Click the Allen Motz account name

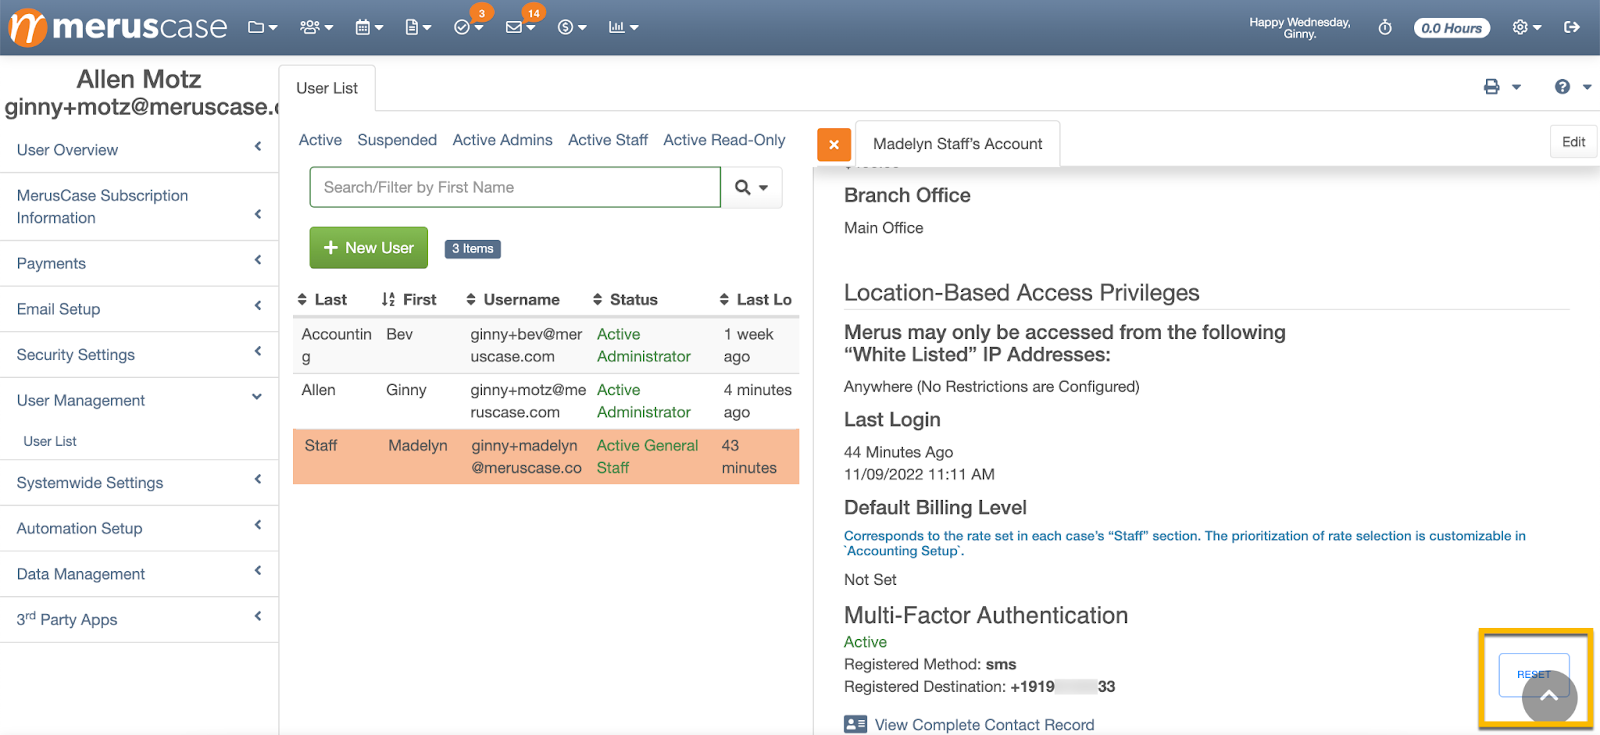[139, 79]
